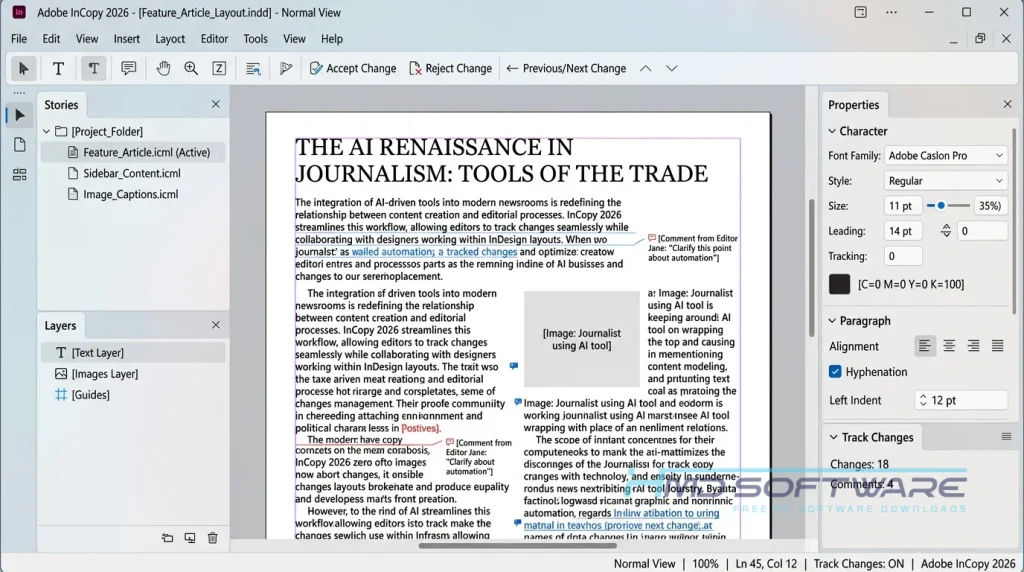
Task: Open the Edit menu
Action: point(51,39)
